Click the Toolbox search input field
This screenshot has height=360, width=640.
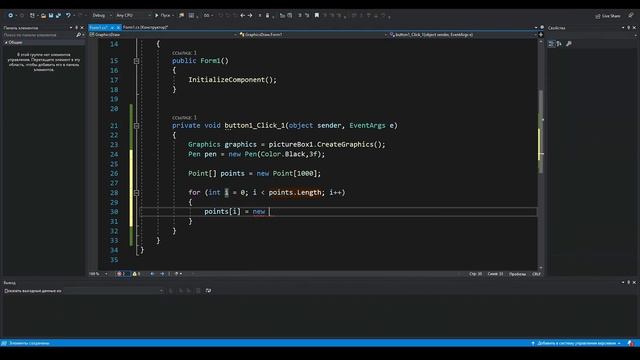pyautogui.click(x=39, y=35)
